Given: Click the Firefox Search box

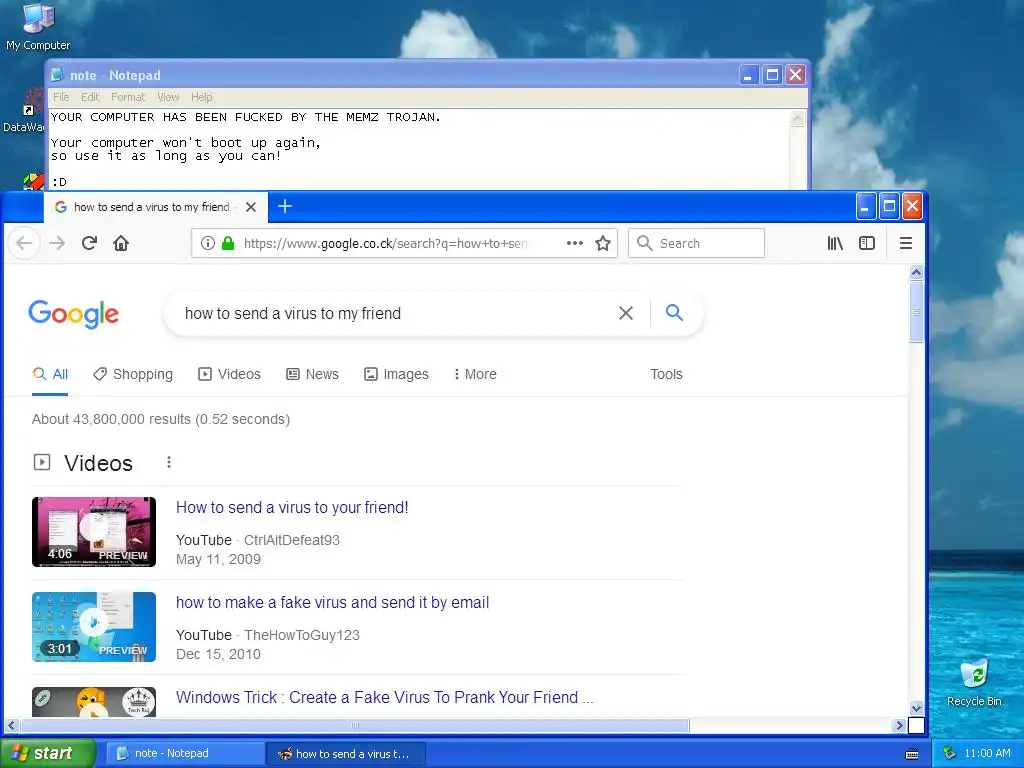Looking at the screenshot, I should pos(696,243).
